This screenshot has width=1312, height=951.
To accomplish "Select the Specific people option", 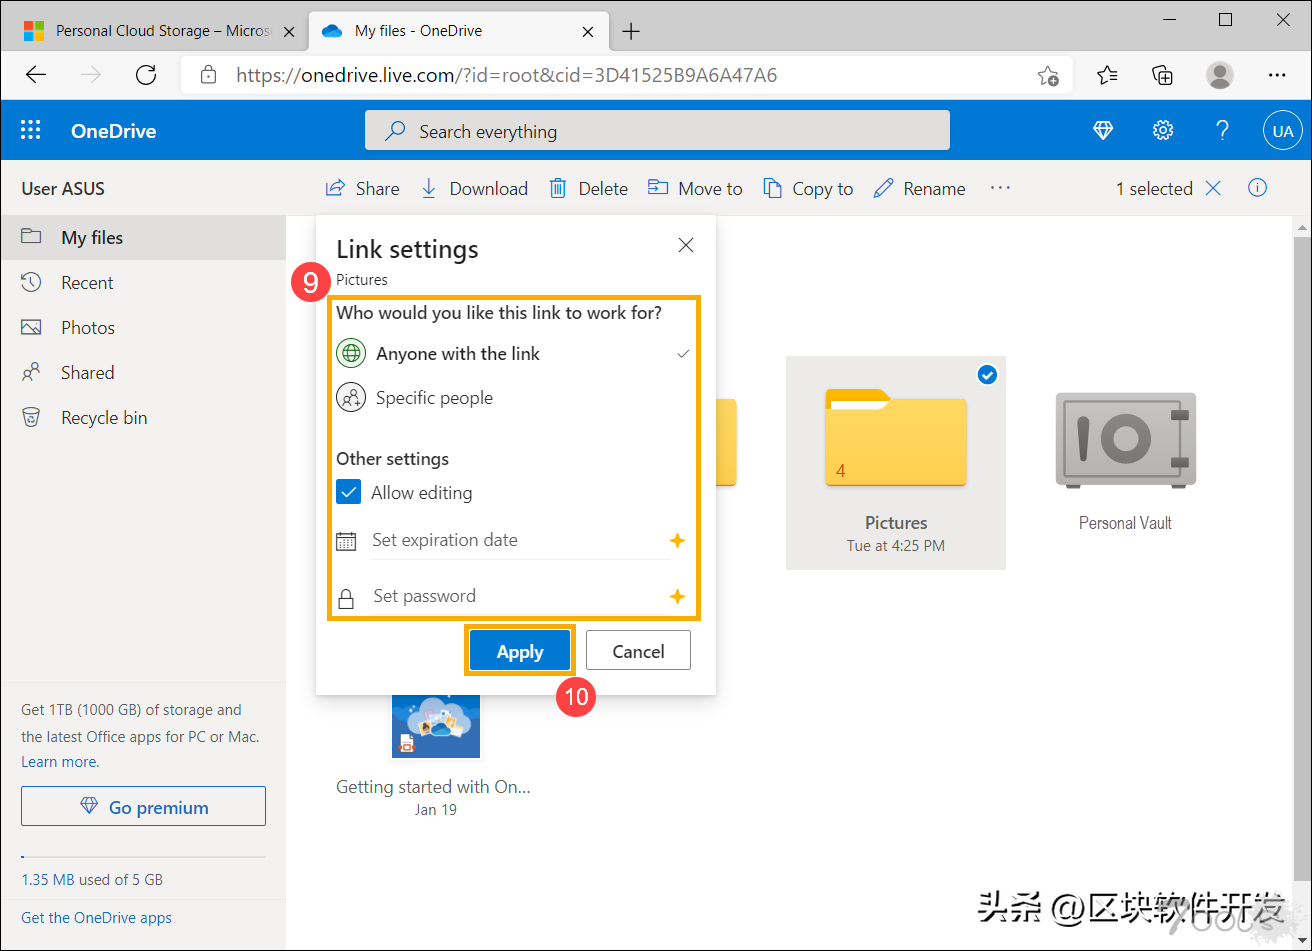I will [433, 397].
